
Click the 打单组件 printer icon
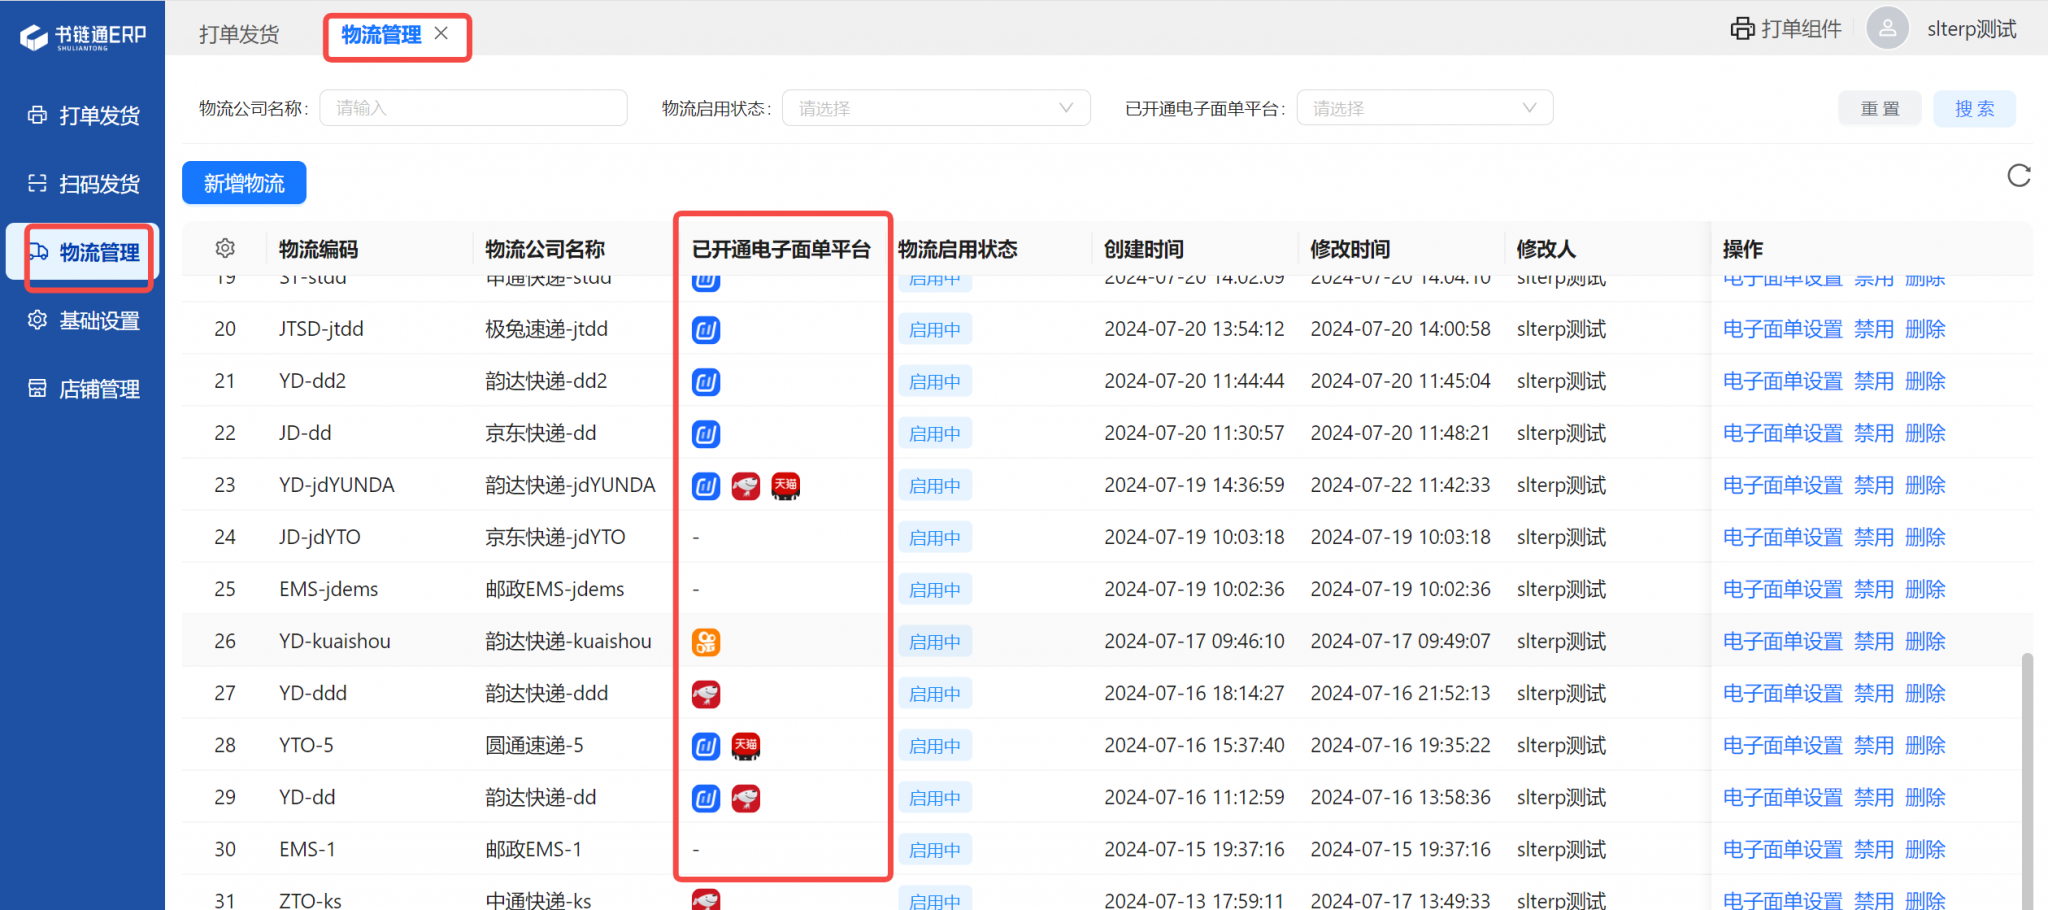coord(1742,29)
